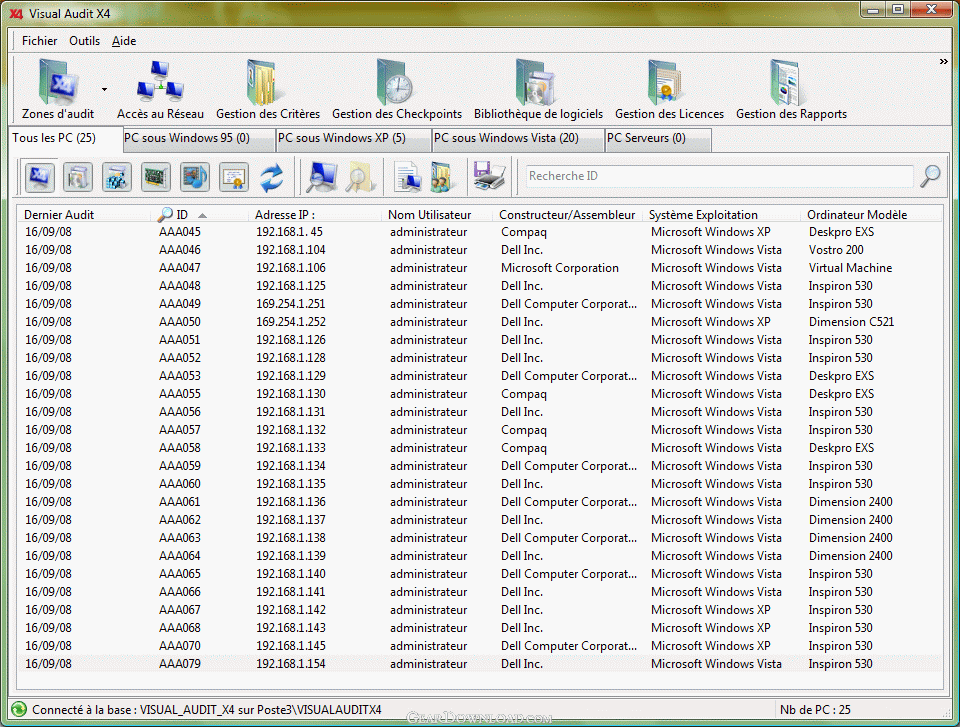This screenshot has height=727, width=960.
Task: Select IP address 192.168.1.104
Action: coord(291,250)
